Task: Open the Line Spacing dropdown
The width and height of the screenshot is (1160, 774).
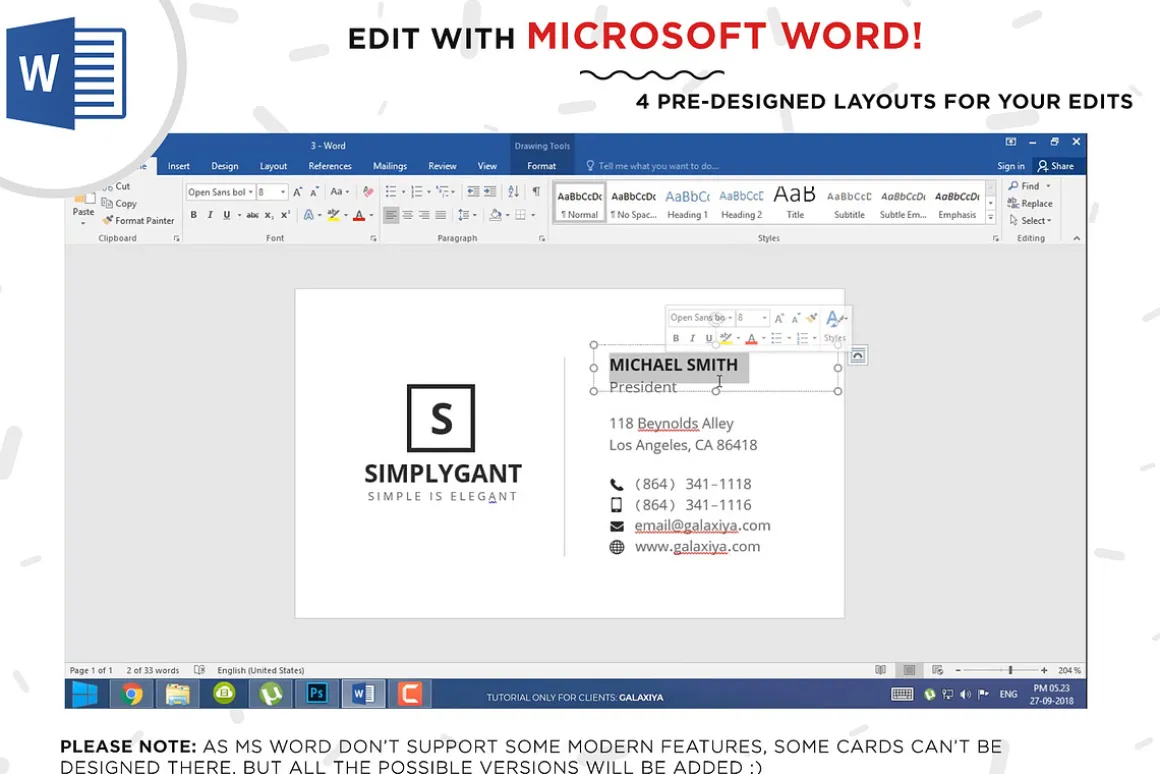Action: pos(467,215)
